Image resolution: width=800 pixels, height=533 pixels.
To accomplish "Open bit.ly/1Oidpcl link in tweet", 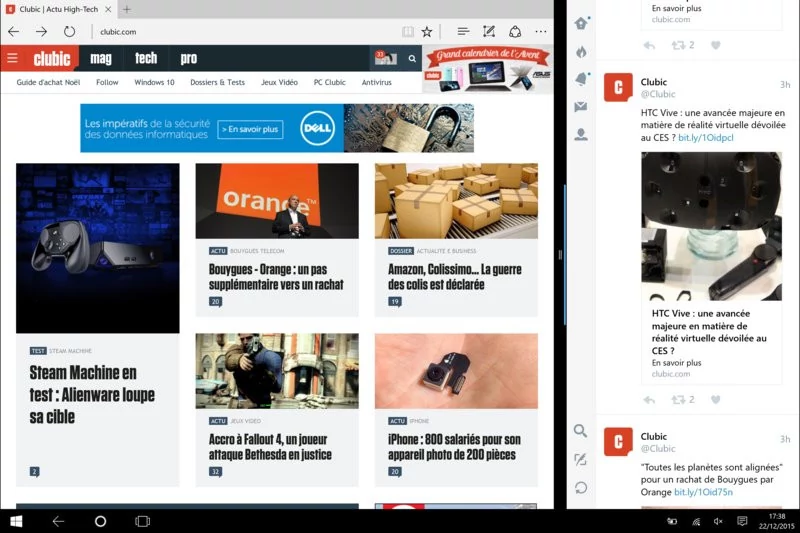I will pyautogui.click(x=706, y=138).
